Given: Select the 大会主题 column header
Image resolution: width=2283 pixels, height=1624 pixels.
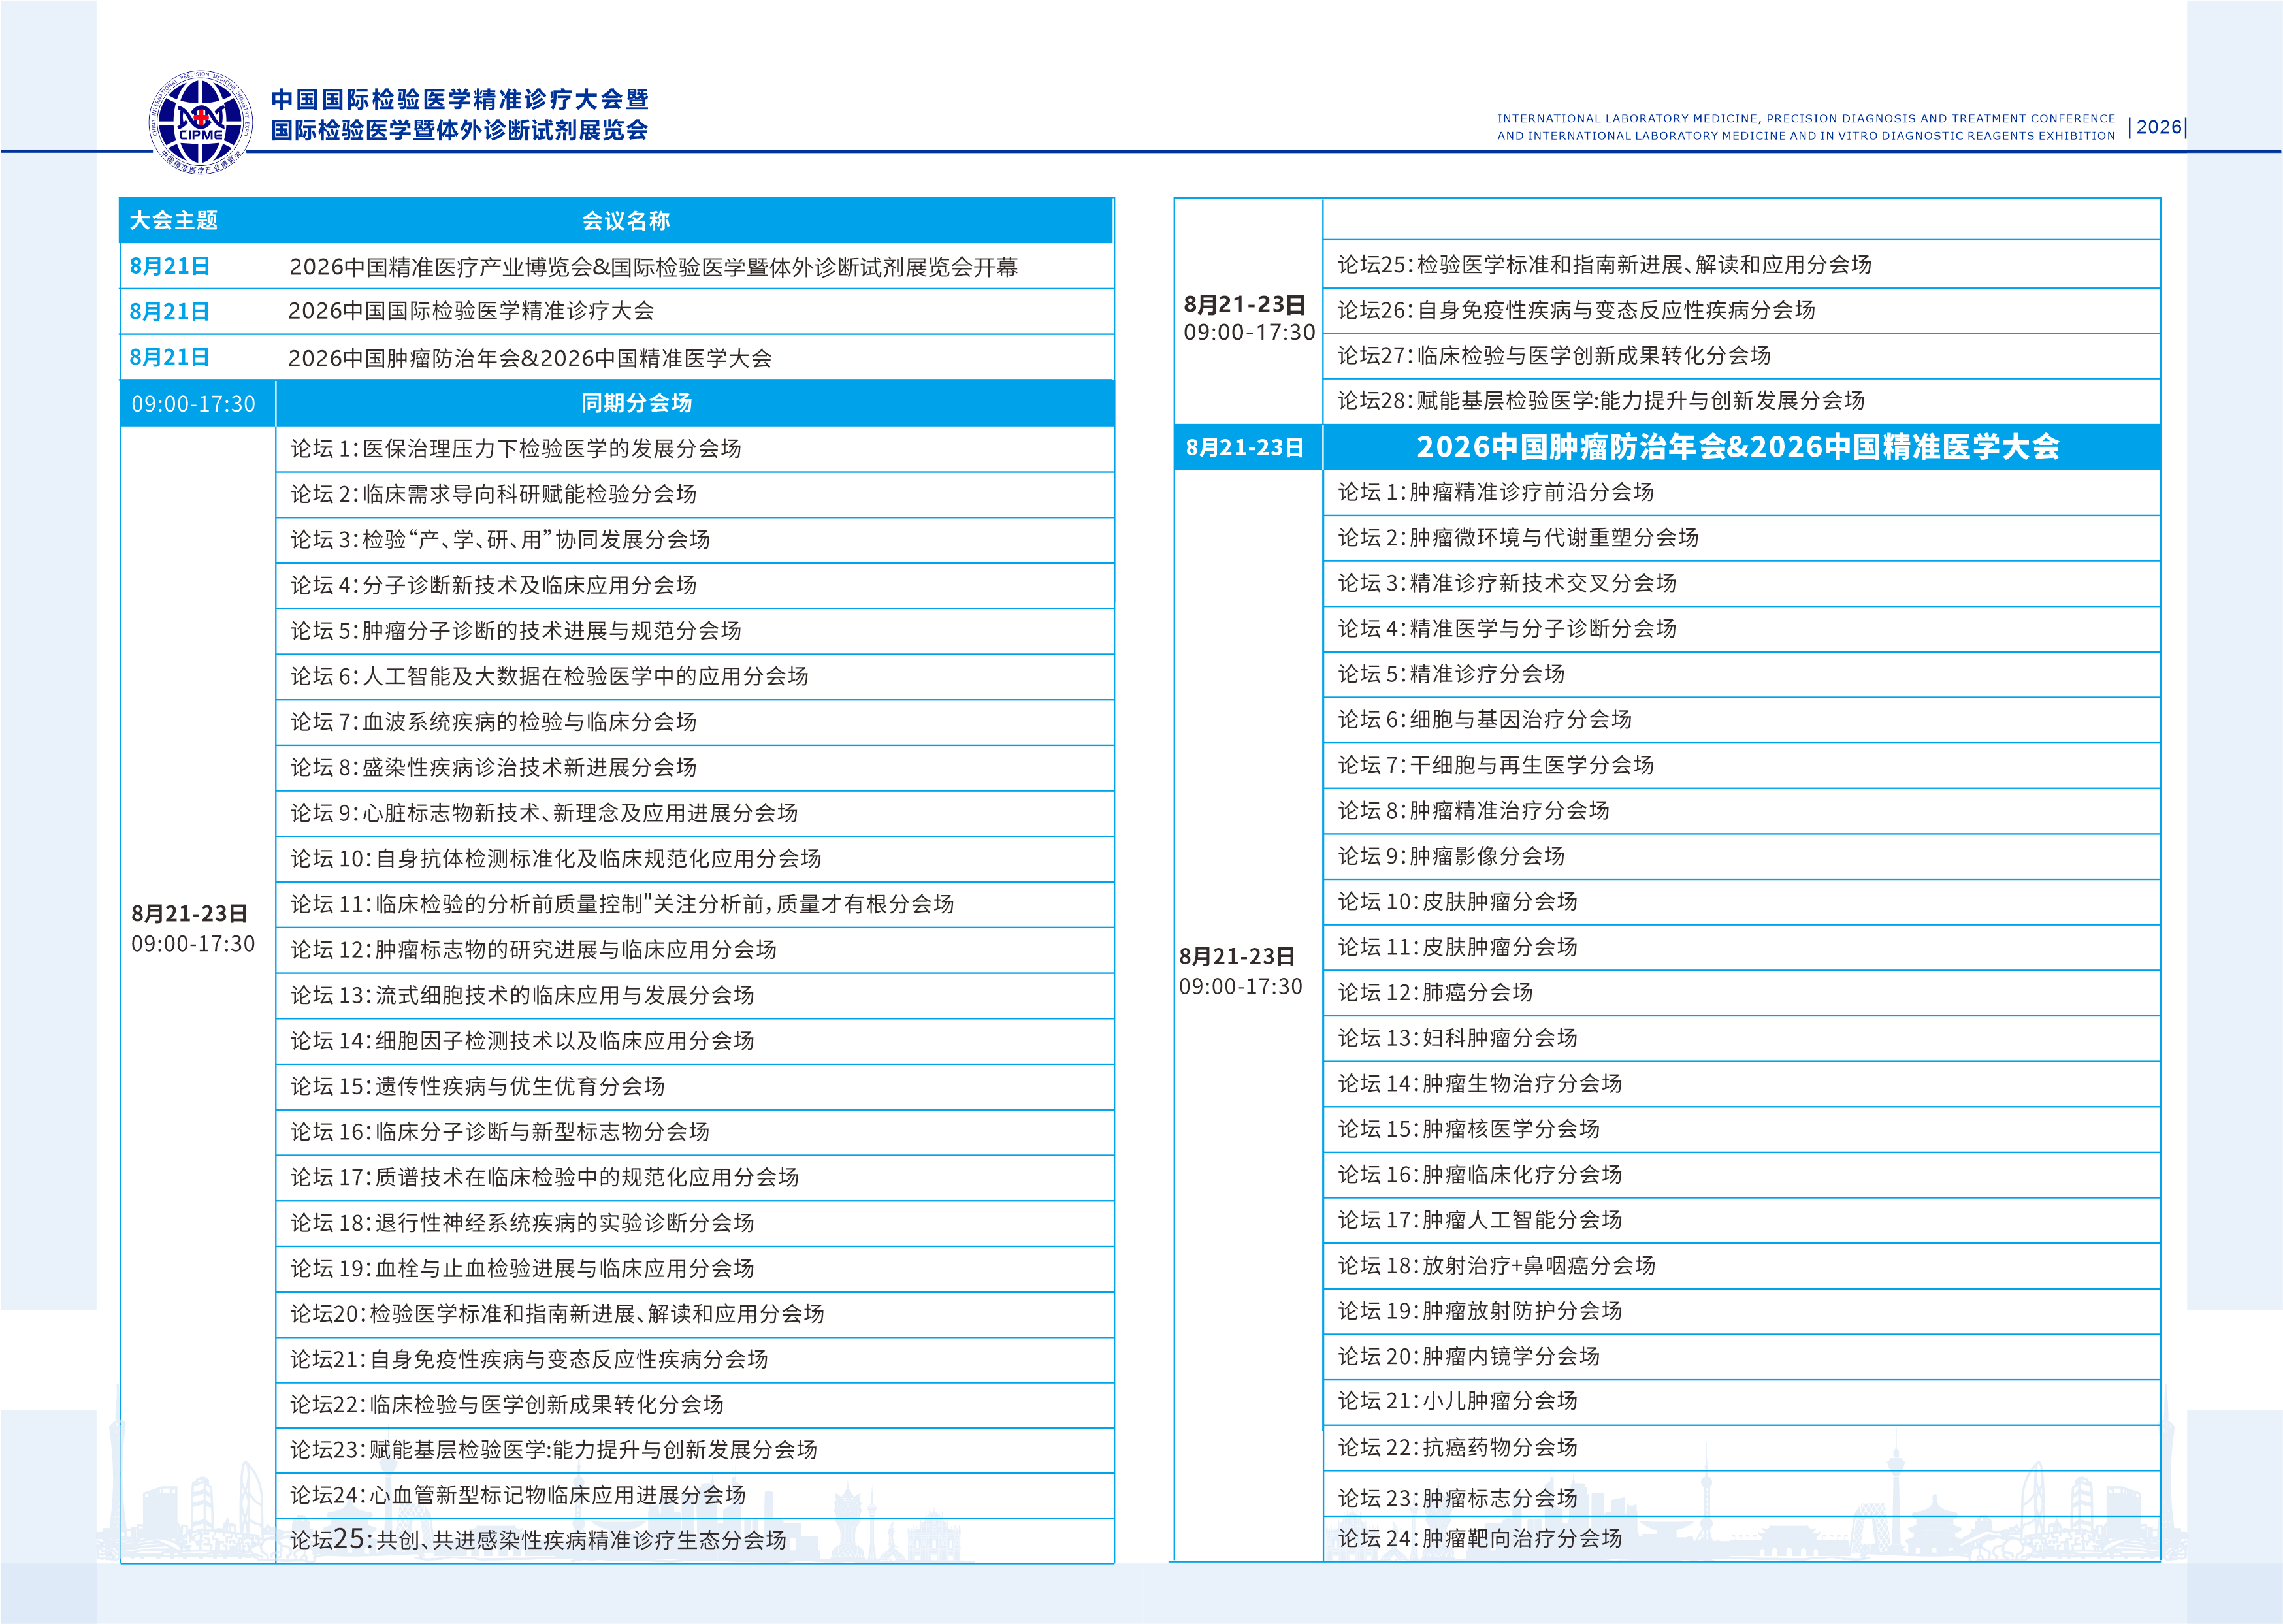Looking at the screenshot, I should coord(174,220).
